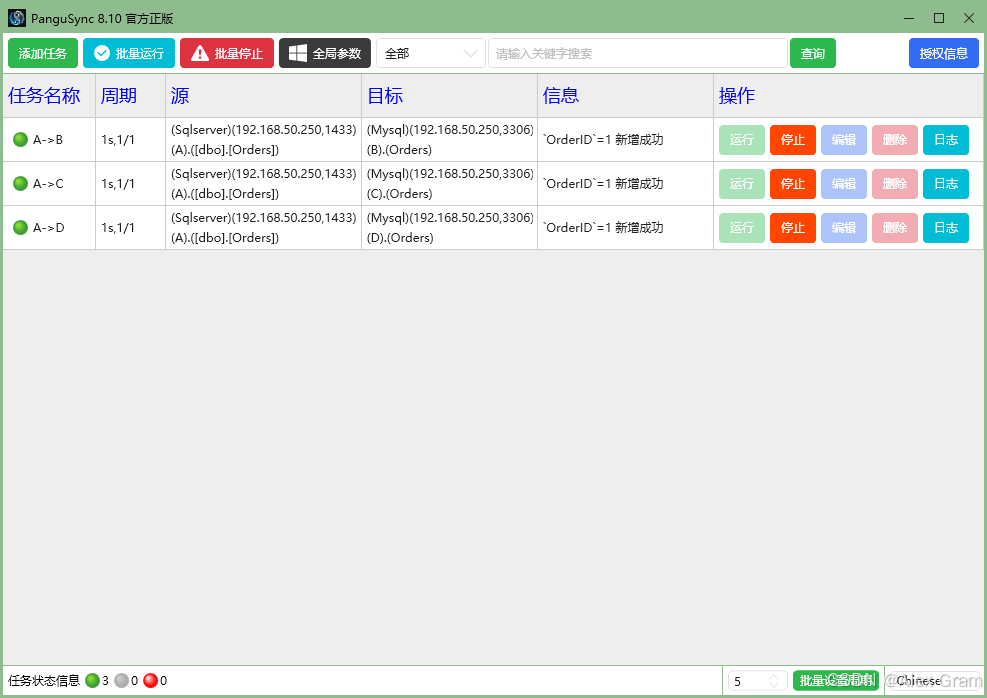Click 停止 for task A->B
Screen dimensions: 987x698
pyautogui.click(x=793, y=140)
